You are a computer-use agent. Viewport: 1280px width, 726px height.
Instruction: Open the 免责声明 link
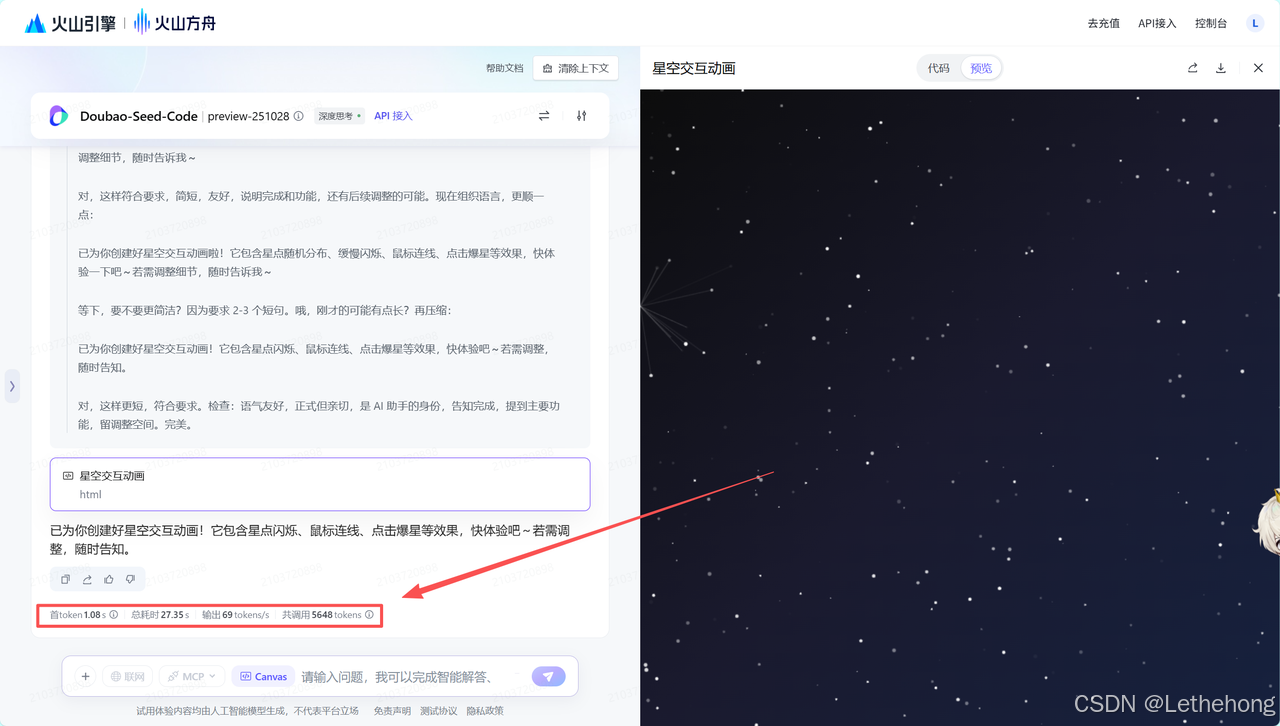392,711
